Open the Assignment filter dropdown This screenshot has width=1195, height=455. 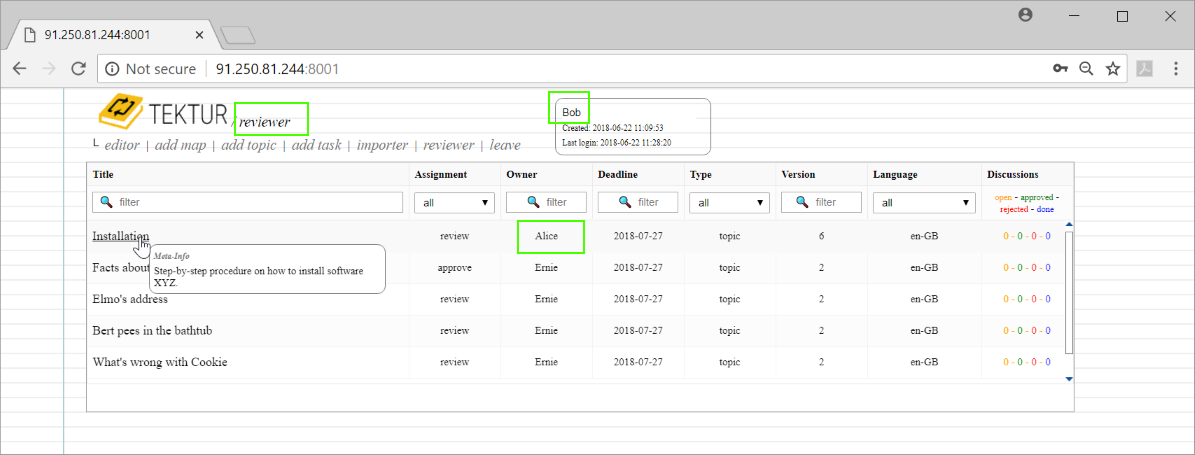455,202
